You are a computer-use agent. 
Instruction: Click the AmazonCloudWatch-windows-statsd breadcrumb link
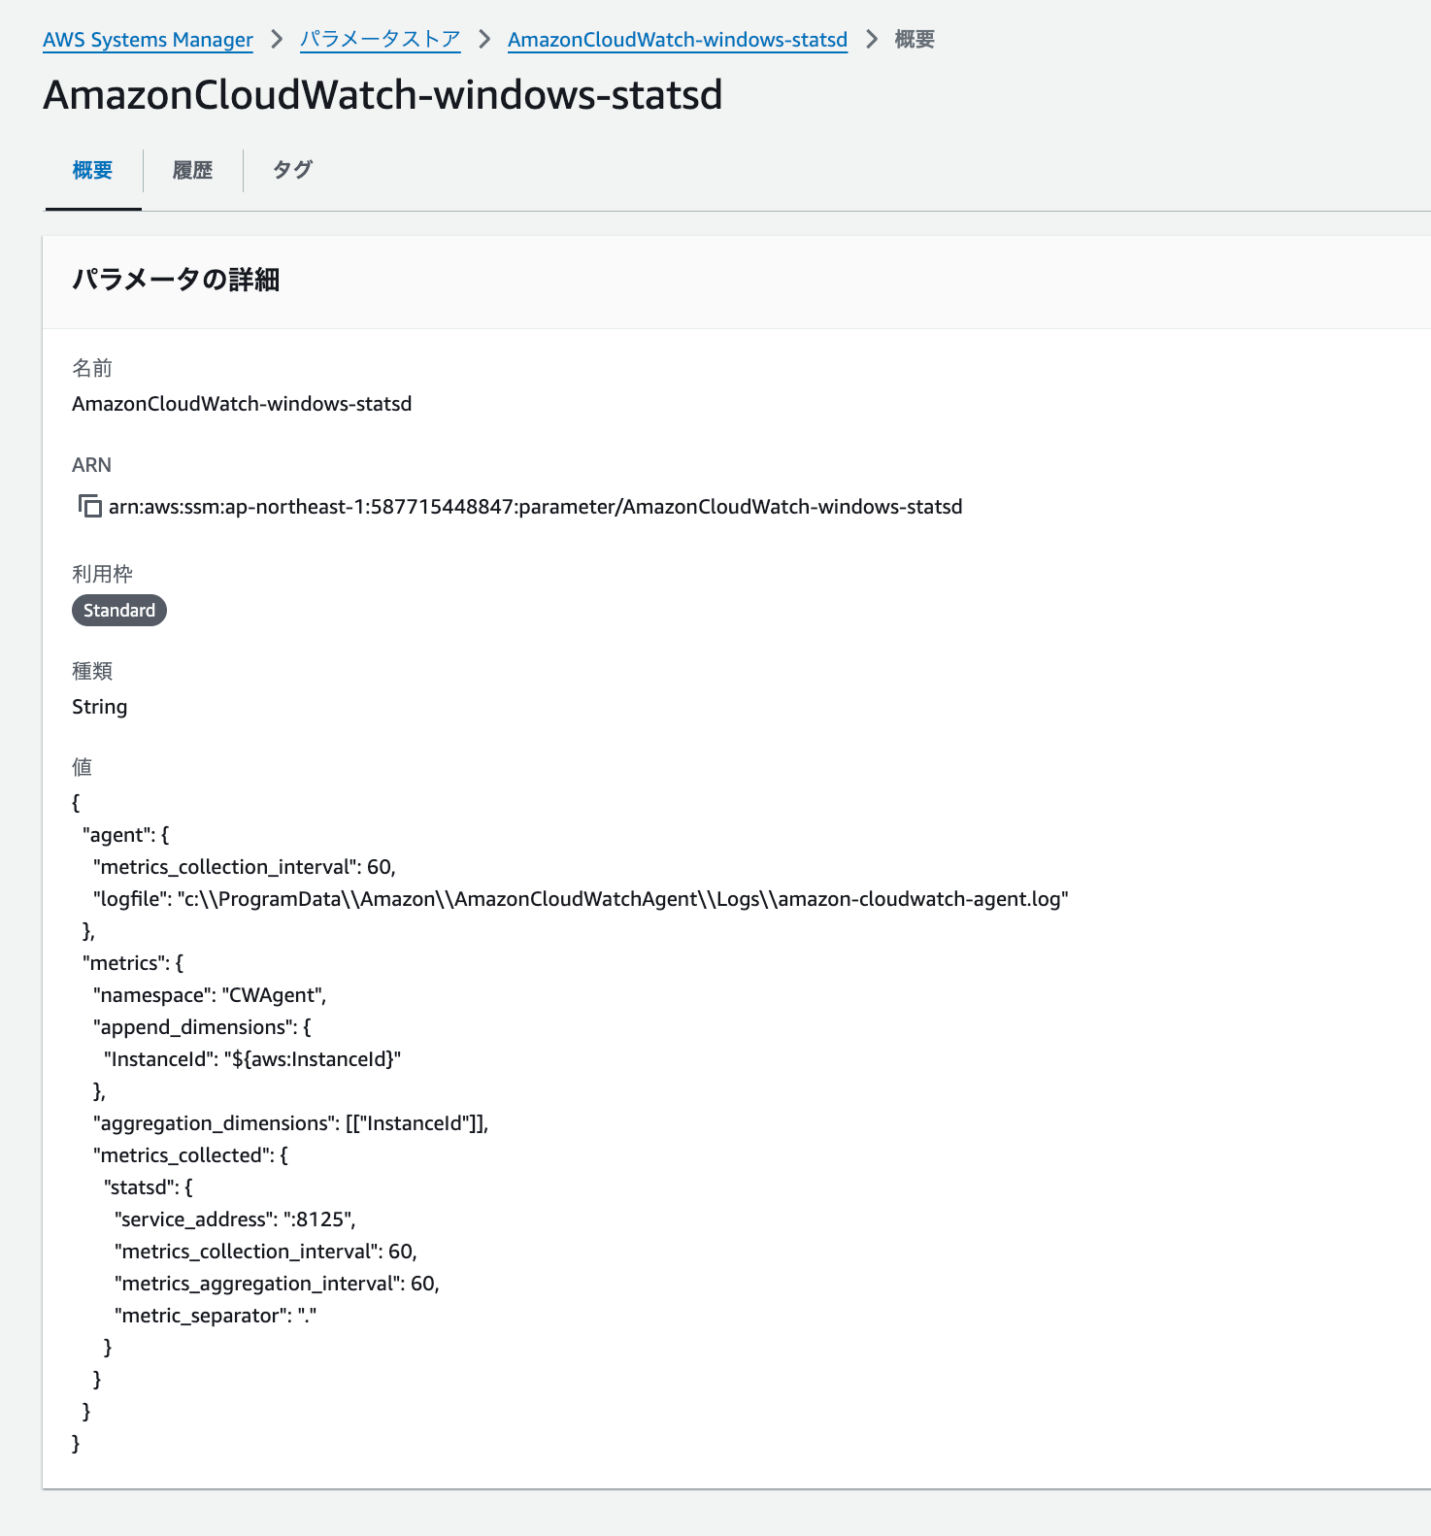(677, 40)
